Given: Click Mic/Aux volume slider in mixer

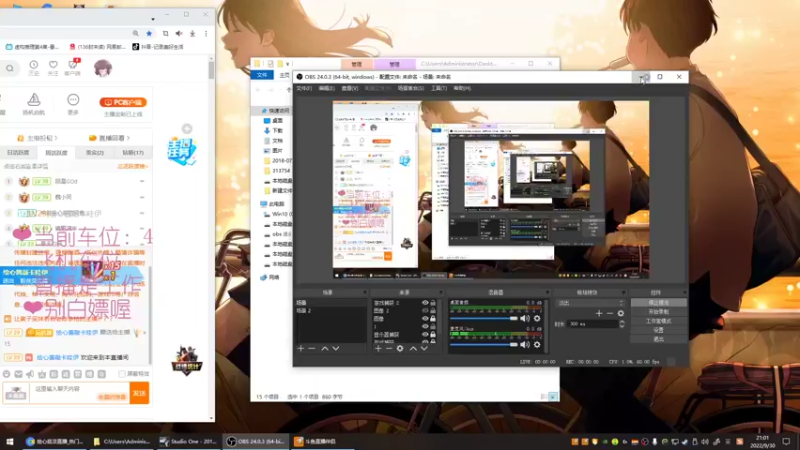Looking at the screenshot, I should click(484, 345).
